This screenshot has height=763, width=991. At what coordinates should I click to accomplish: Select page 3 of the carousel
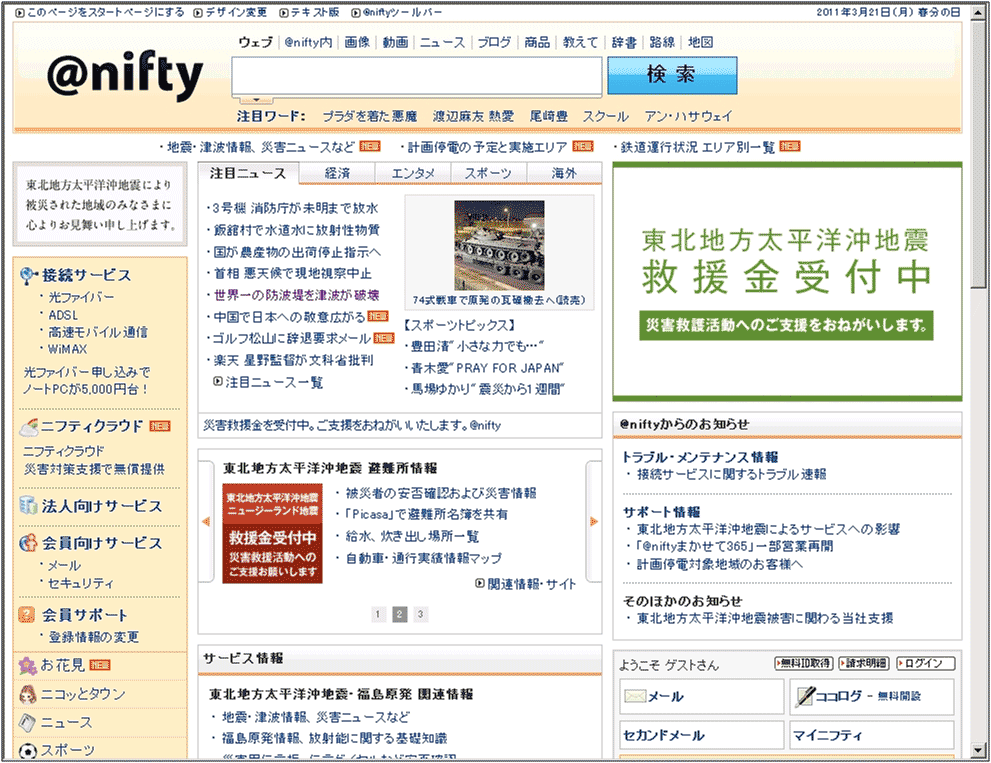tap(421, 614)
